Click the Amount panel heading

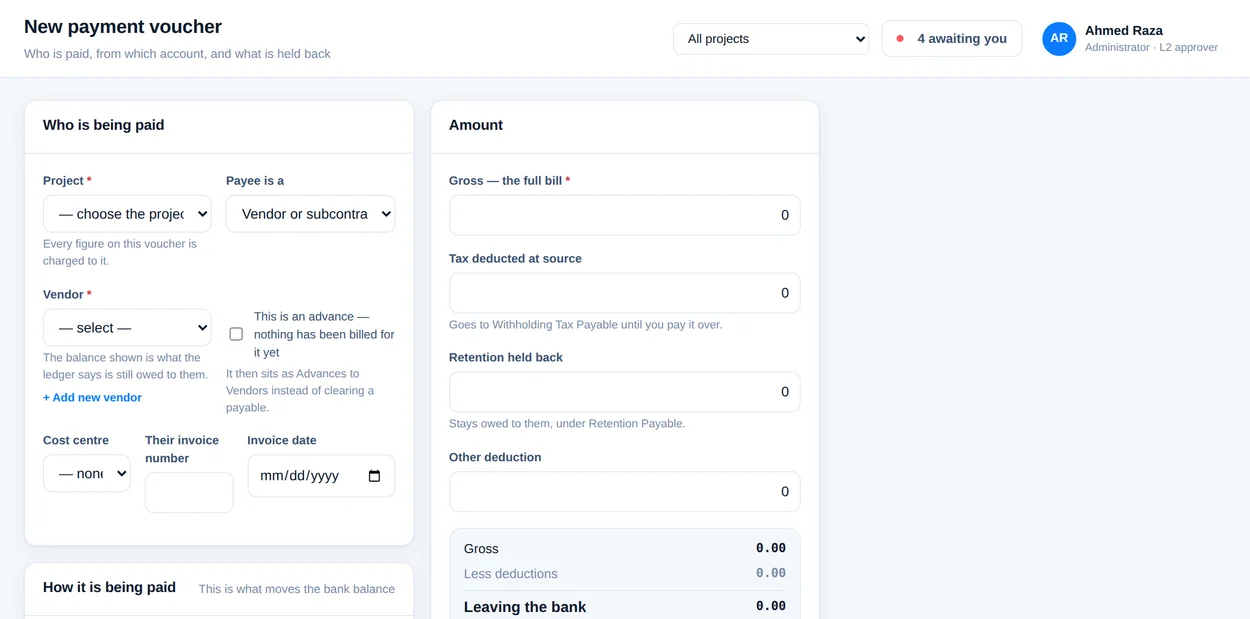(x=476, y=125)
